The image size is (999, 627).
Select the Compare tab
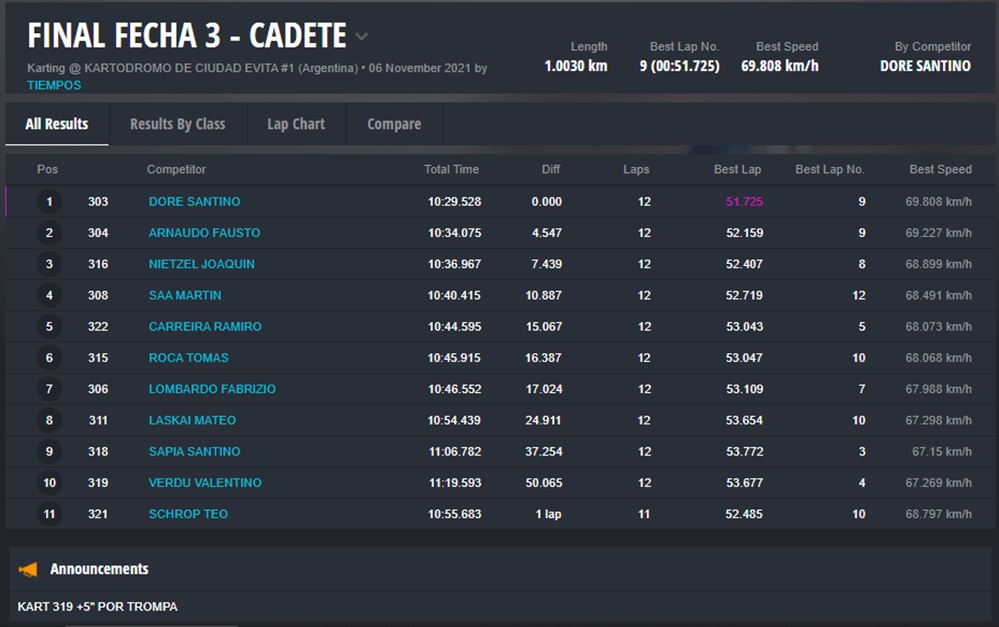(394, 124)
